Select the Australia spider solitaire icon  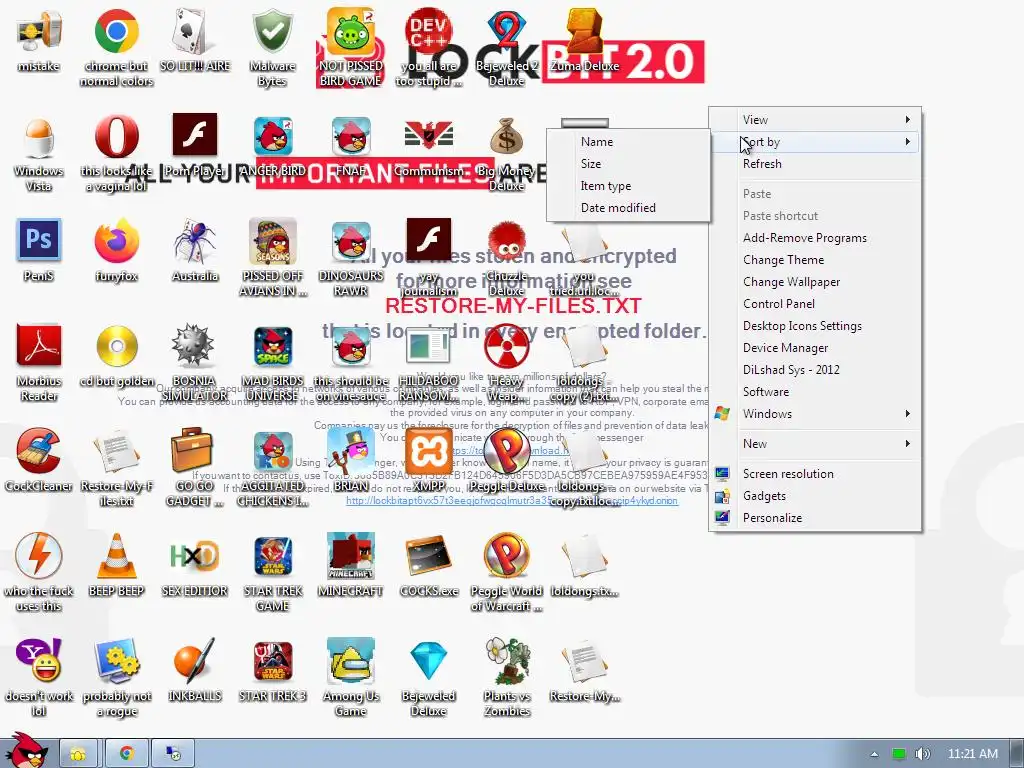tap(195, 251)
